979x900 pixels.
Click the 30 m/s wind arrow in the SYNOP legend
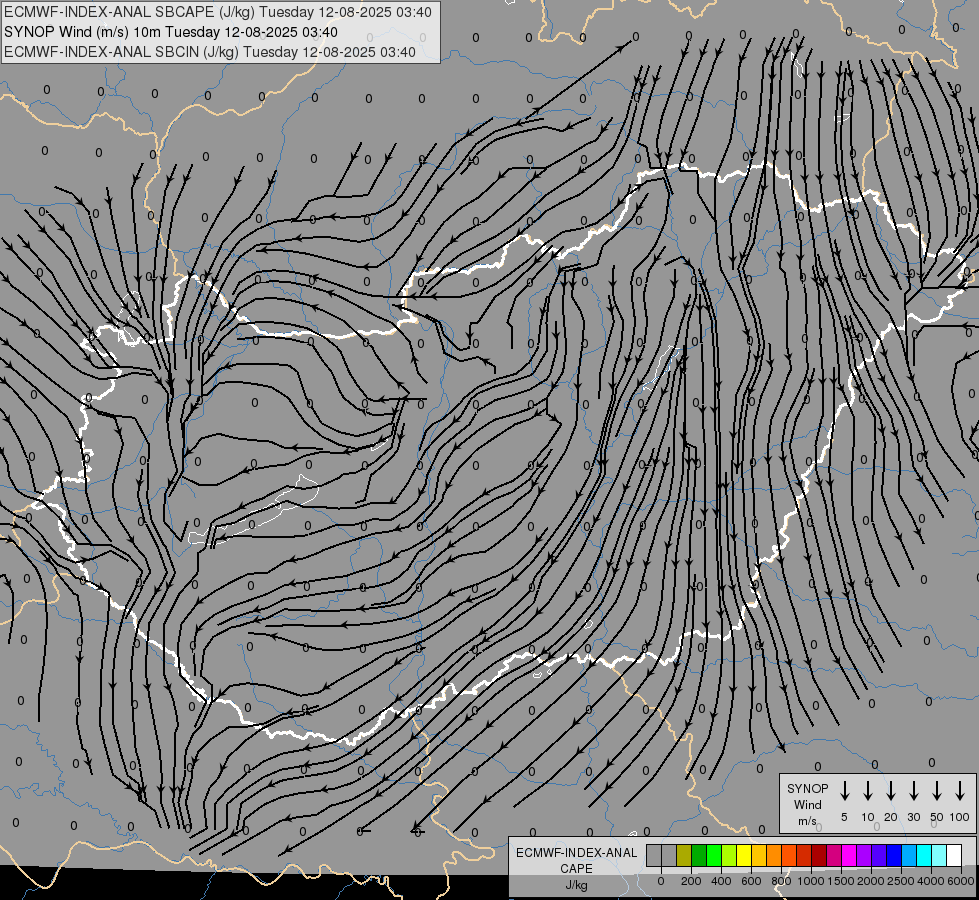pos(913,791)
